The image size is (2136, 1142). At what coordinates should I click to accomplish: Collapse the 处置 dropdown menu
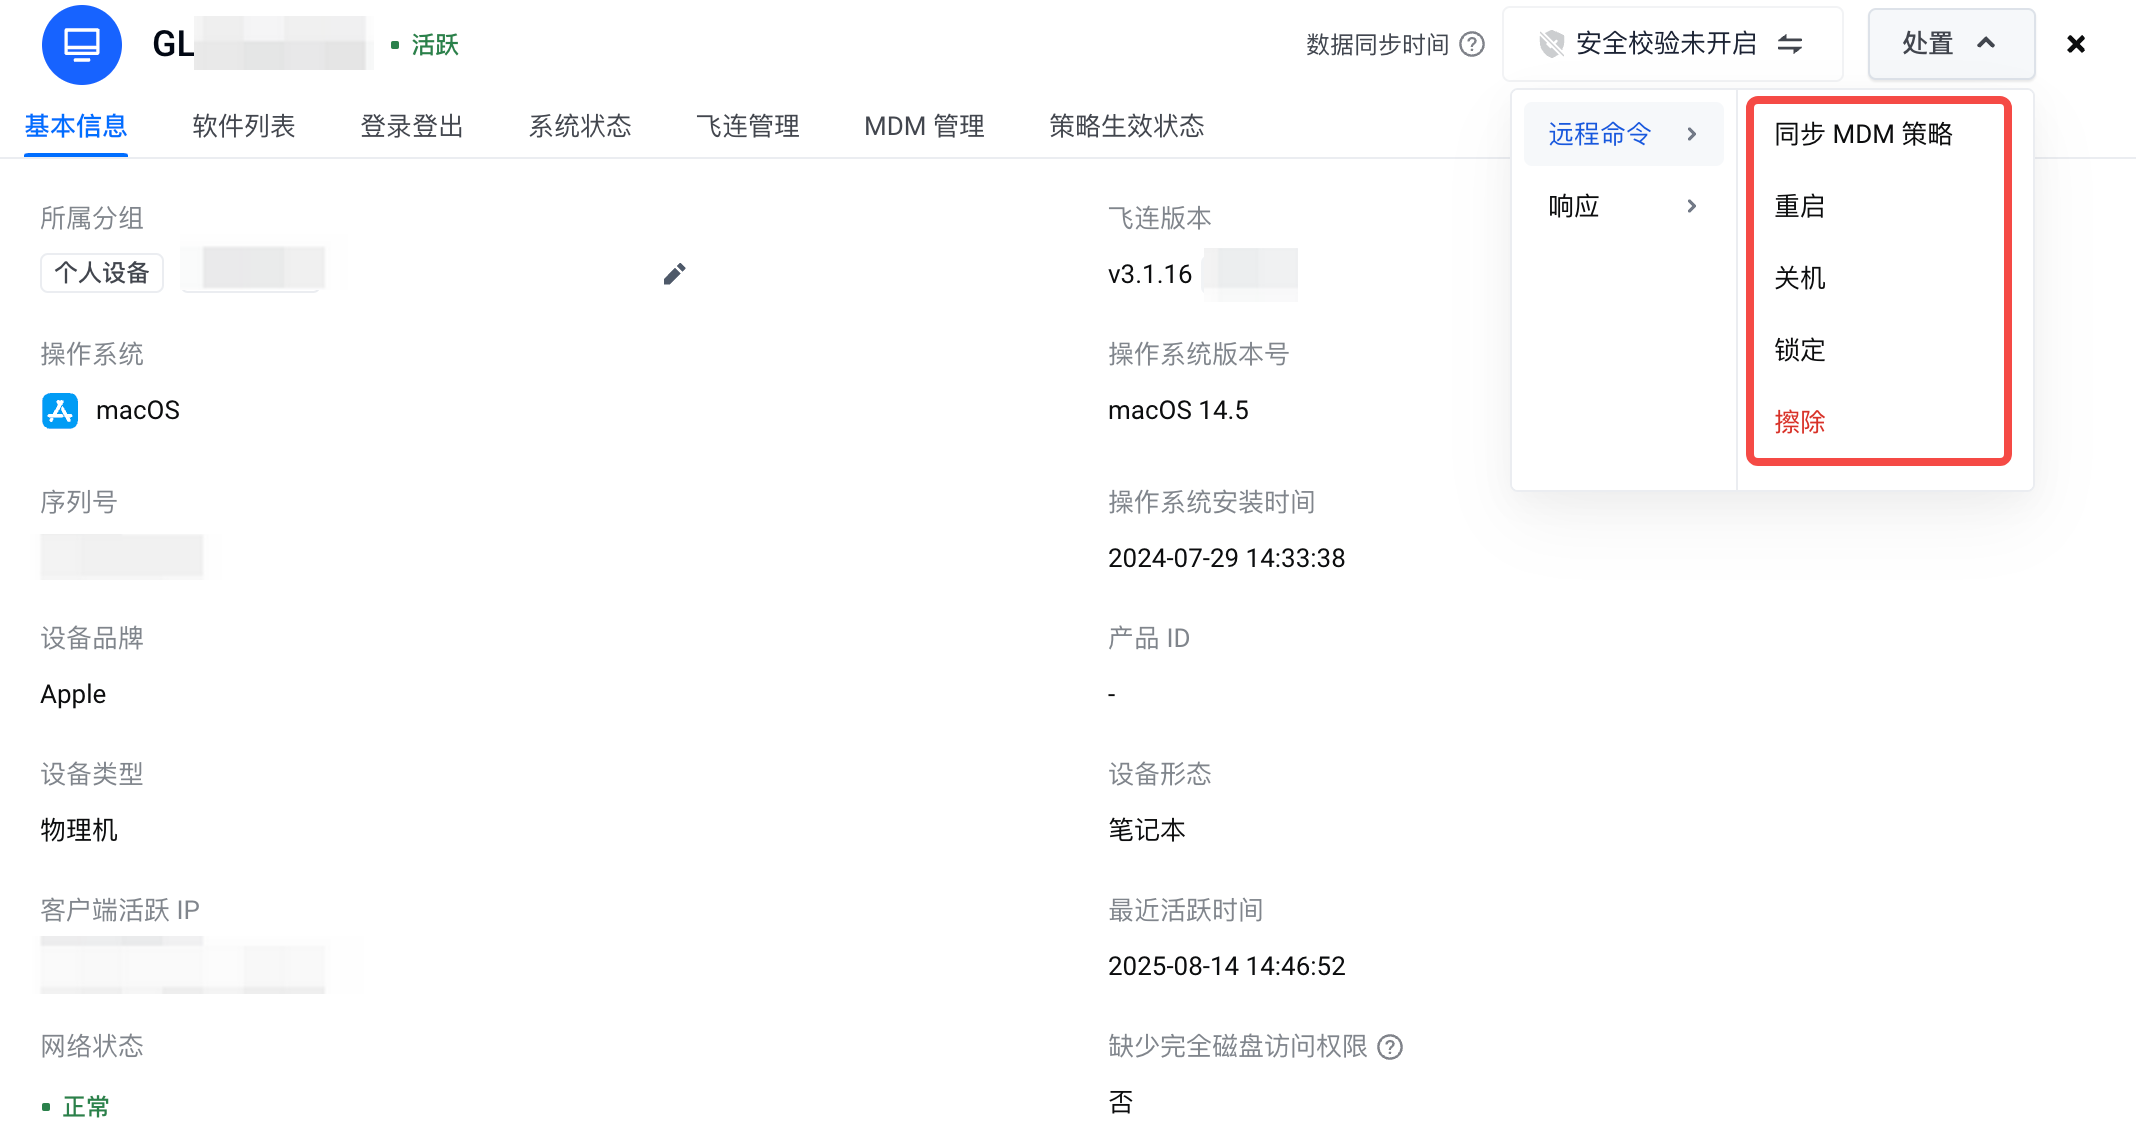(1950, 44)
